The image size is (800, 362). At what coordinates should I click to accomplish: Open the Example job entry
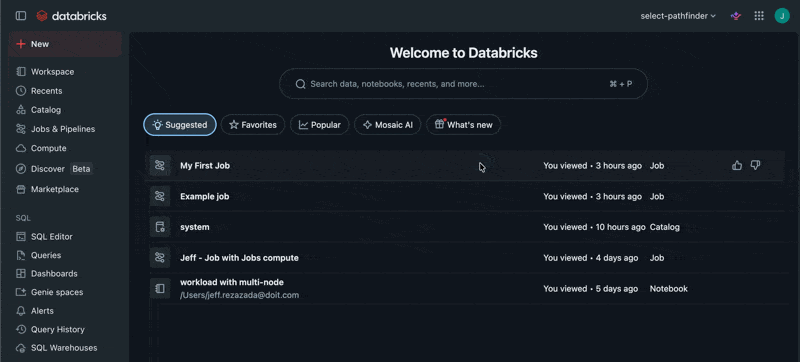tap(205, 196)
